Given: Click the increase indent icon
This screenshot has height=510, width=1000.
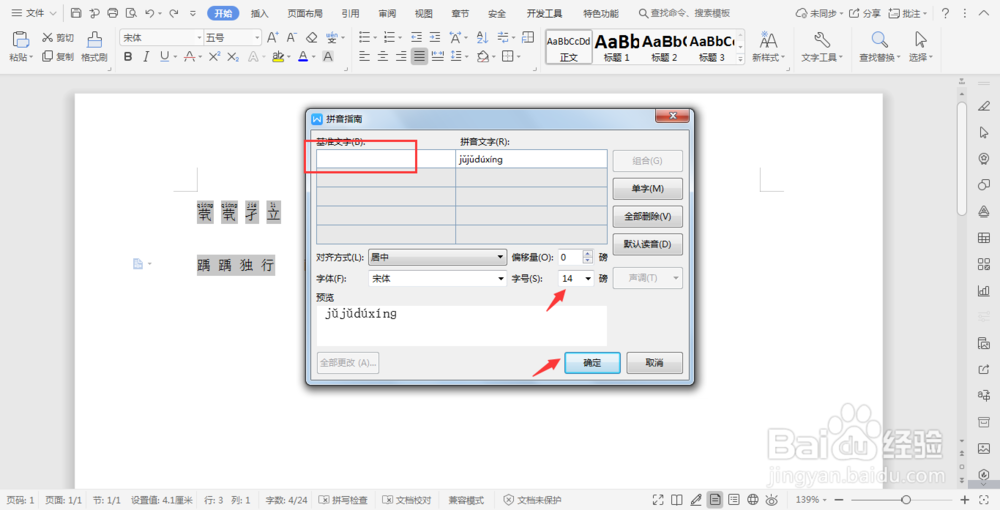Looking at the screenshot, I should tap(435, 38).
